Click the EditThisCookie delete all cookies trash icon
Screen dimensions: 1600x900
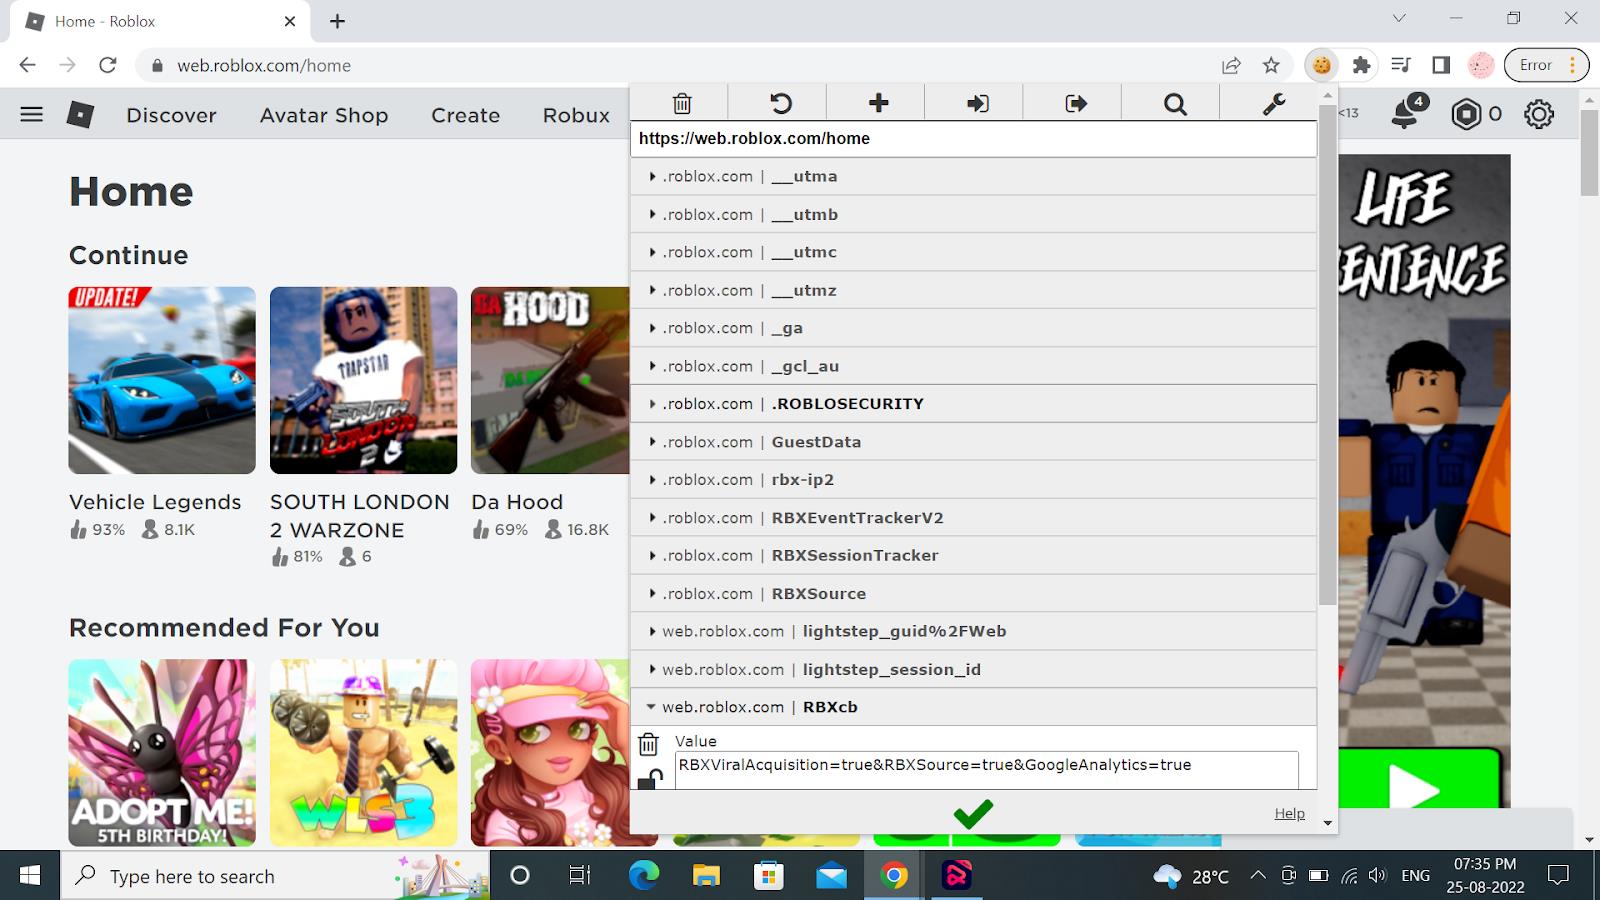(x=682, y=103)
